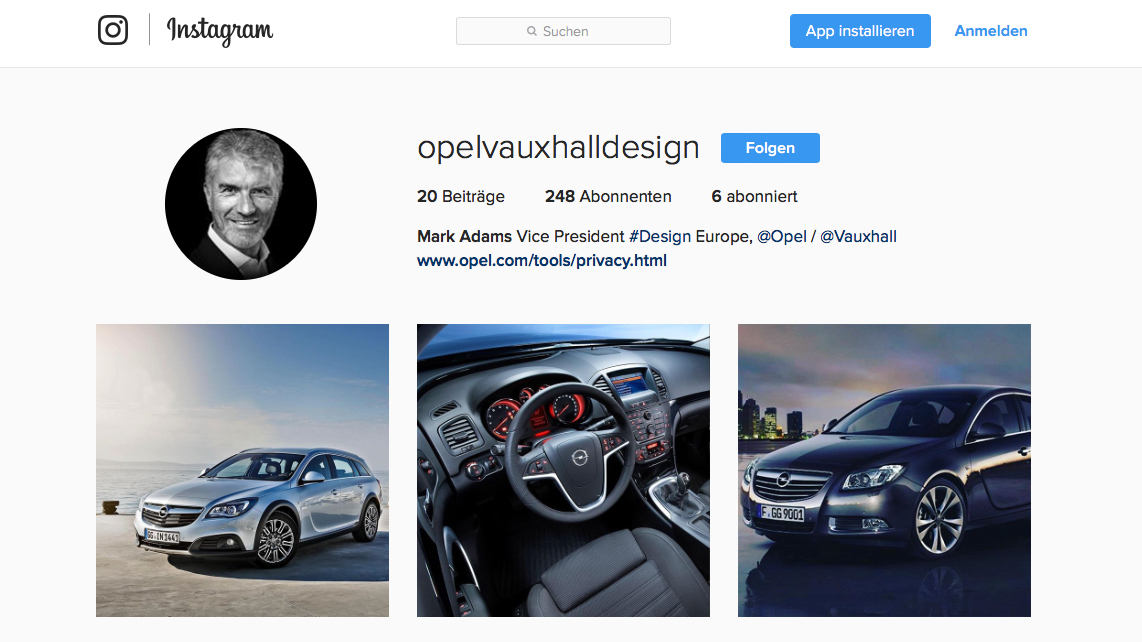Image resolution: width=1142 pixels, height=642 pixels.
Task: Follow the account with Folgen button
Action: tap(770, 148)
